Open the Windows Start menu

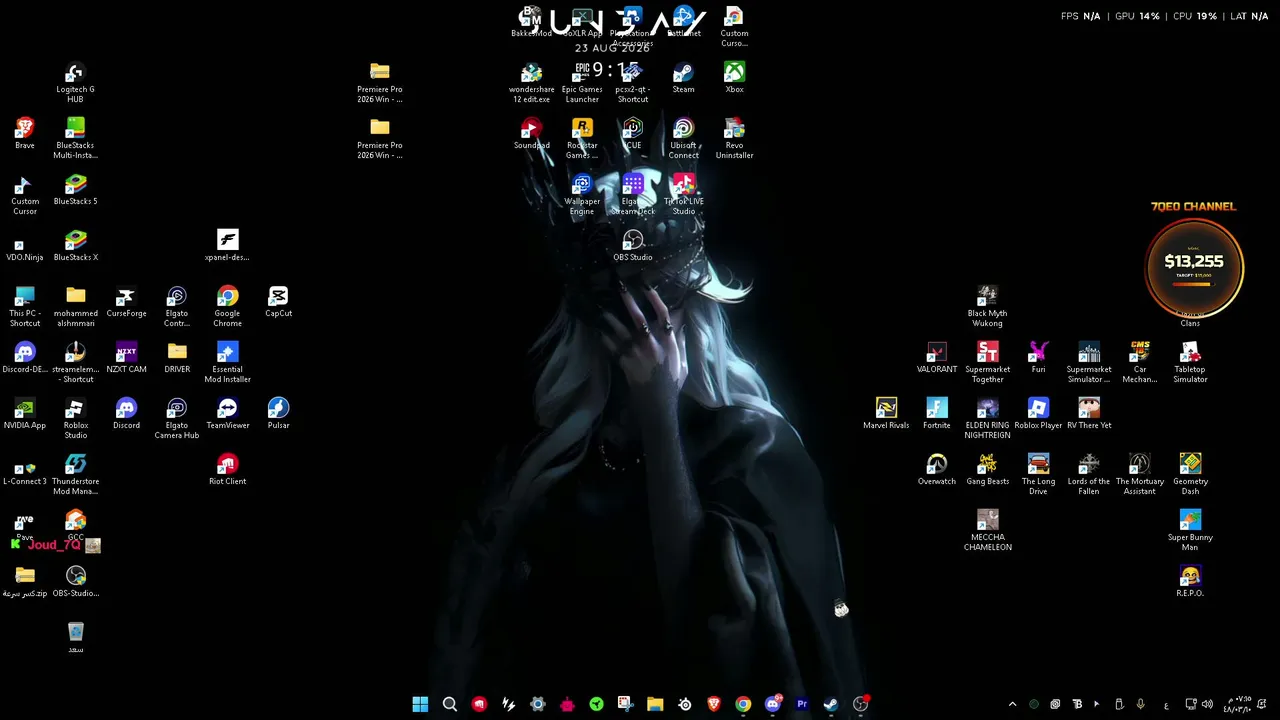pyautogui.click(x=420, y=704)
